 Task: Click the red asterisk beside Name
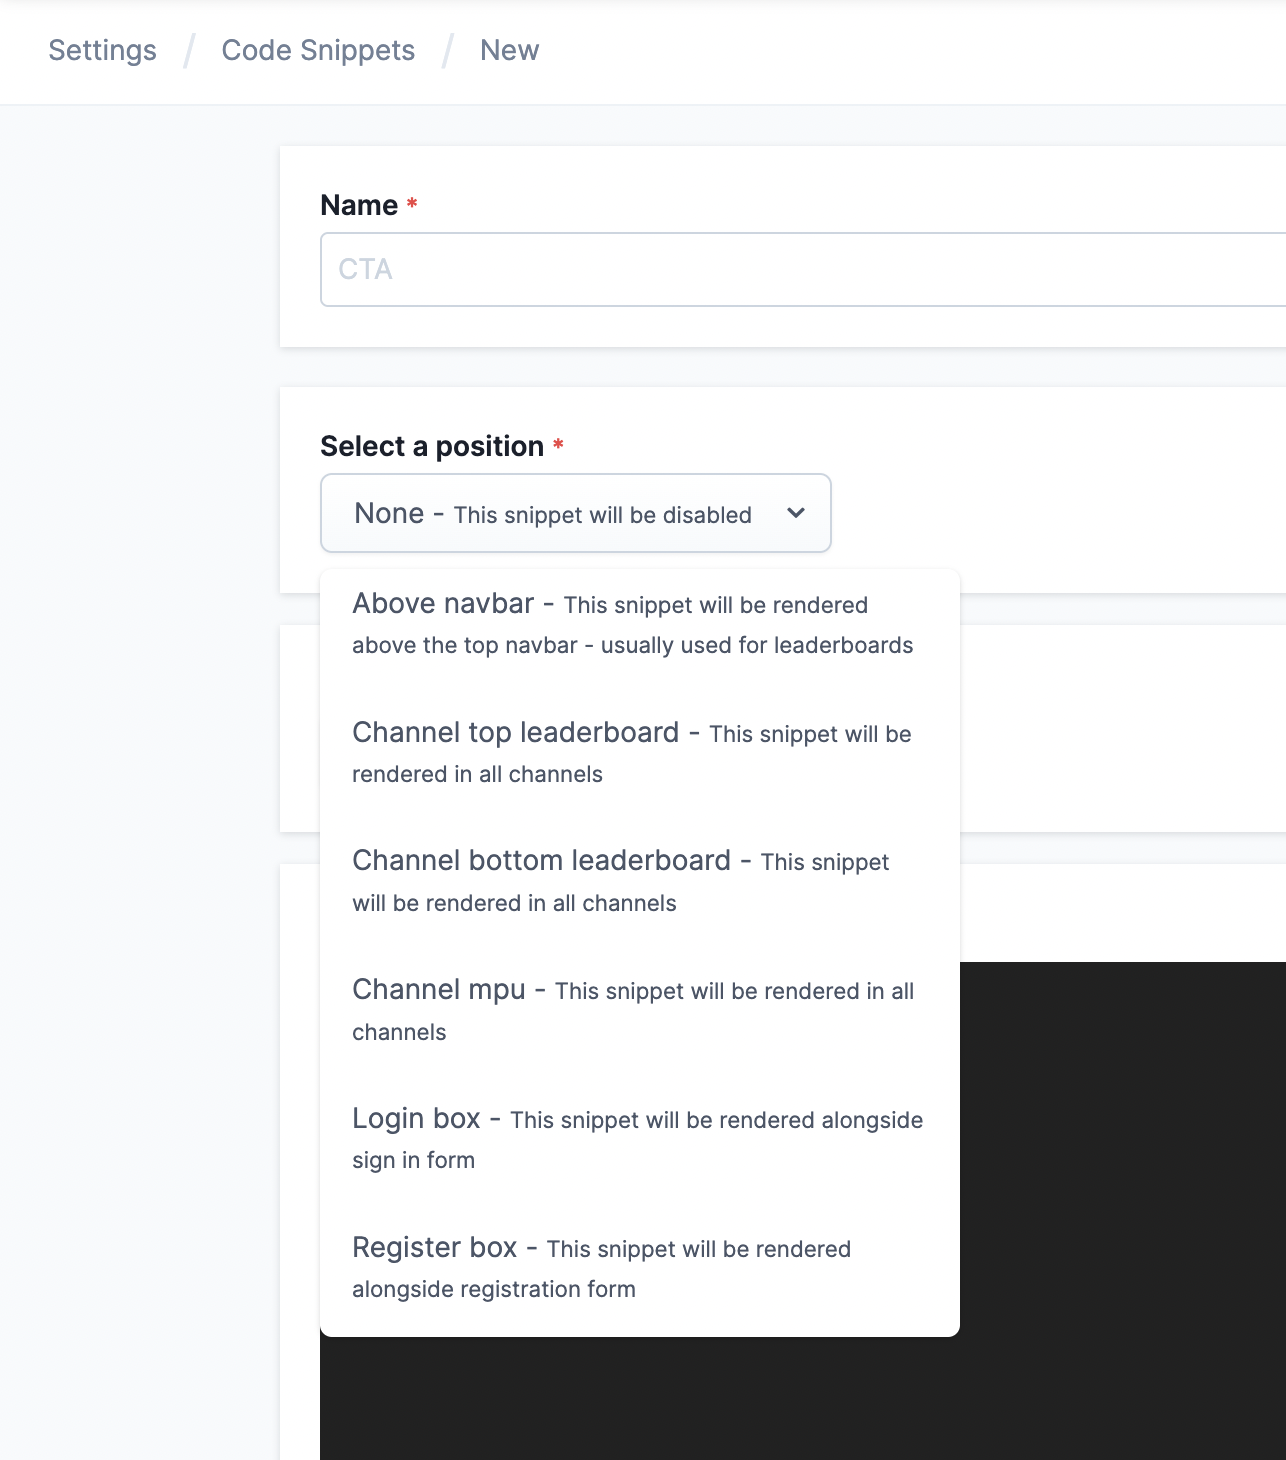pos(412,204)
